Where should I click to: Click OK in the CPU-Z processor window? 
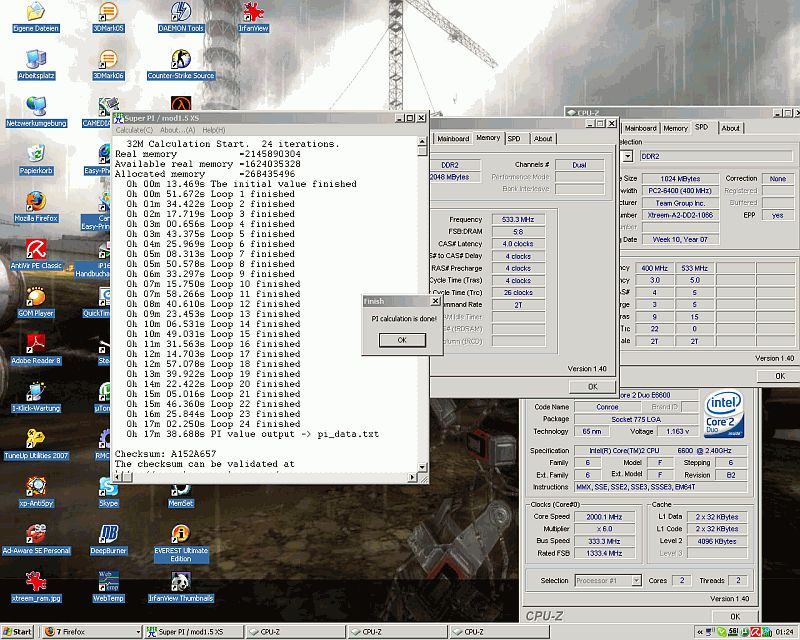pos(735,616)
